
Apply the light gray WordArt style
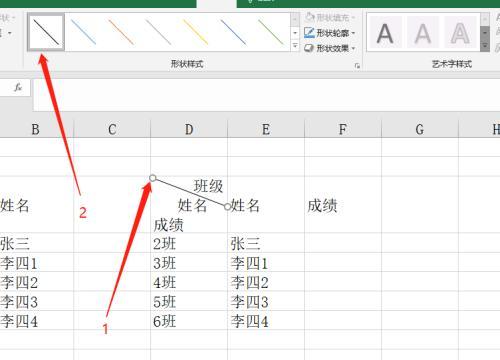coord(423,33)
